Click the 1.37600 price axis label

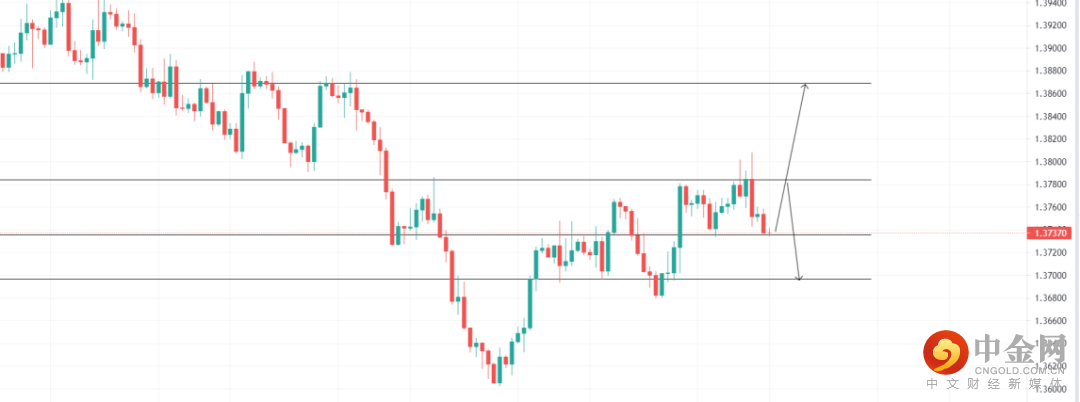pos(1049,207)
